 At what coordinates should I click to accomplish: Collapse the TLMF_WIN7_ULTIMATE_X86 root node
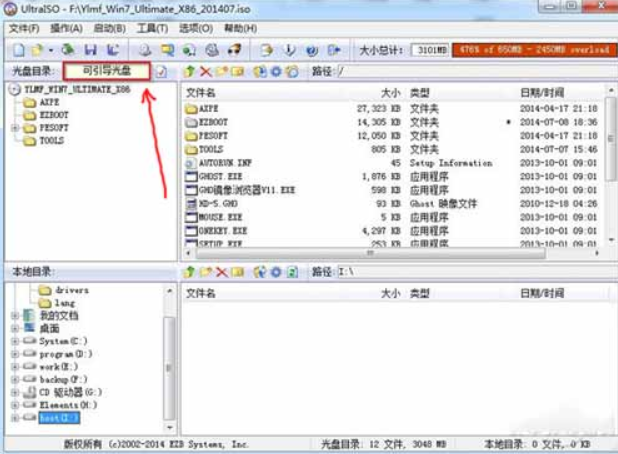coord(14,89)
